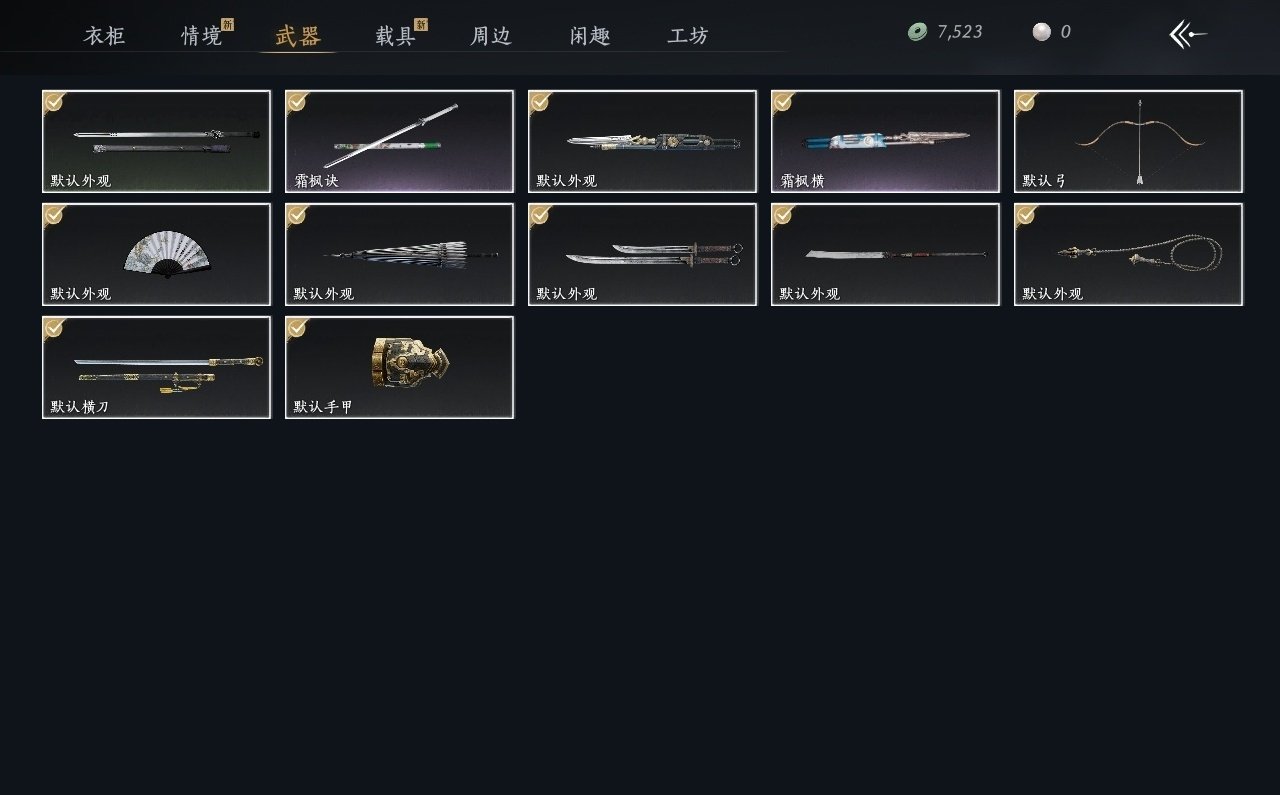1280x795 pixels.
Task: Select the striped umbrella weapon skin
Action: point(399,254)
